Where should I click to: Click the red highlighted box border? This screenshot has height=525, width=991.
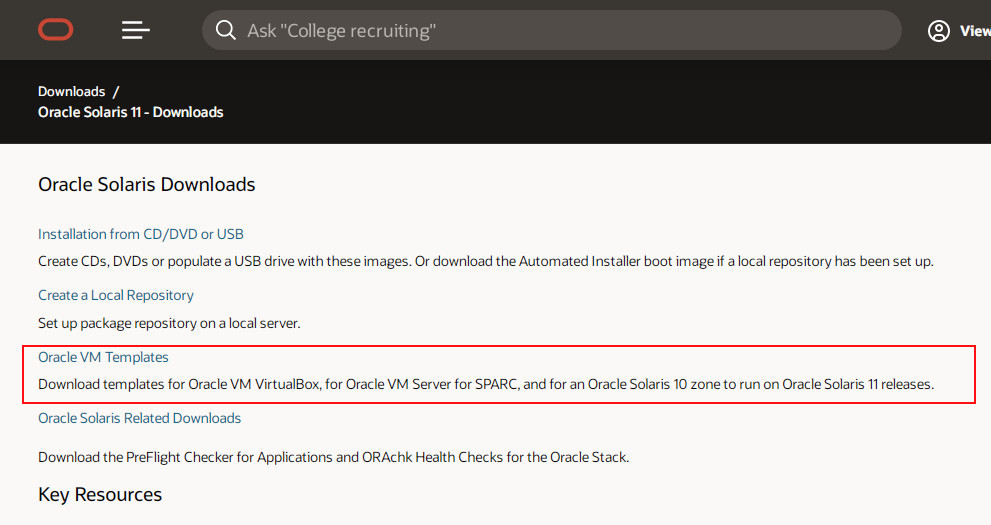click(499, 346)
